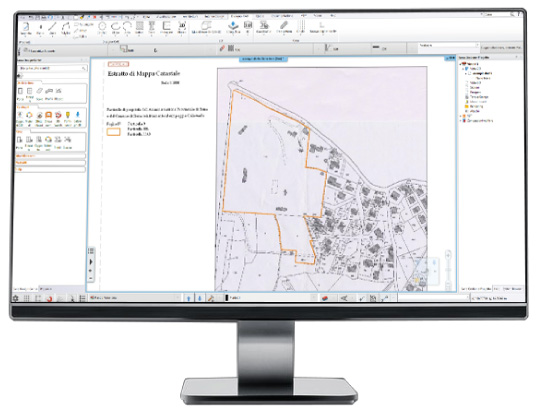
Task: Open the currently active ribbon tab
Action: click(239, 16)
